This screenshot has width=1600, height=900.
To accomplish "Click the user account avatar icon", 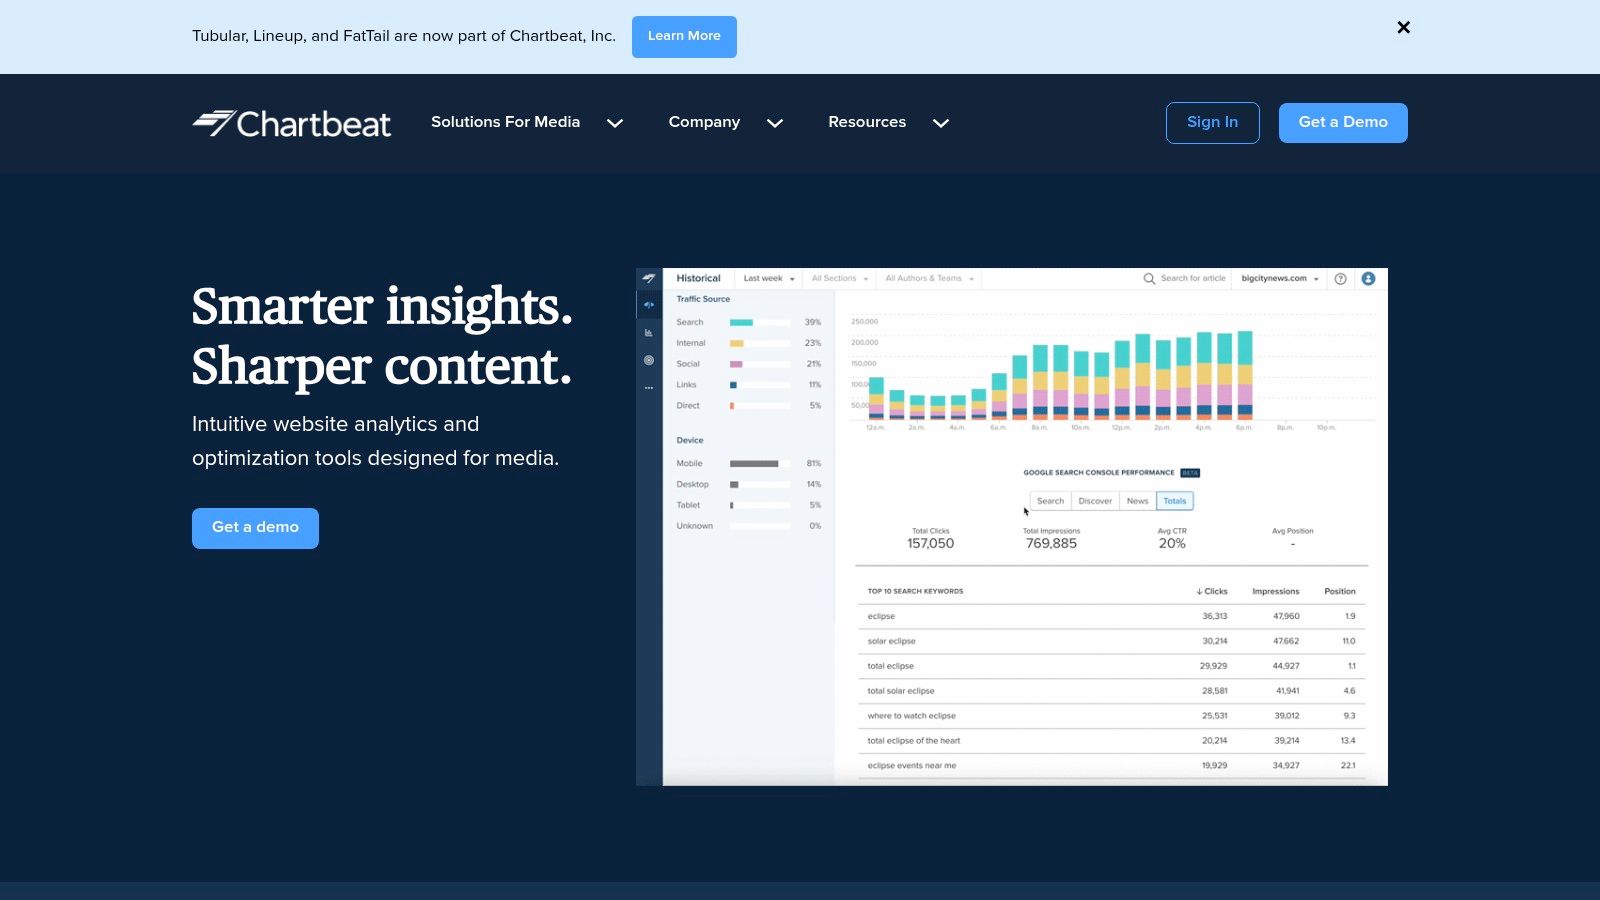I will (1368, 279).
